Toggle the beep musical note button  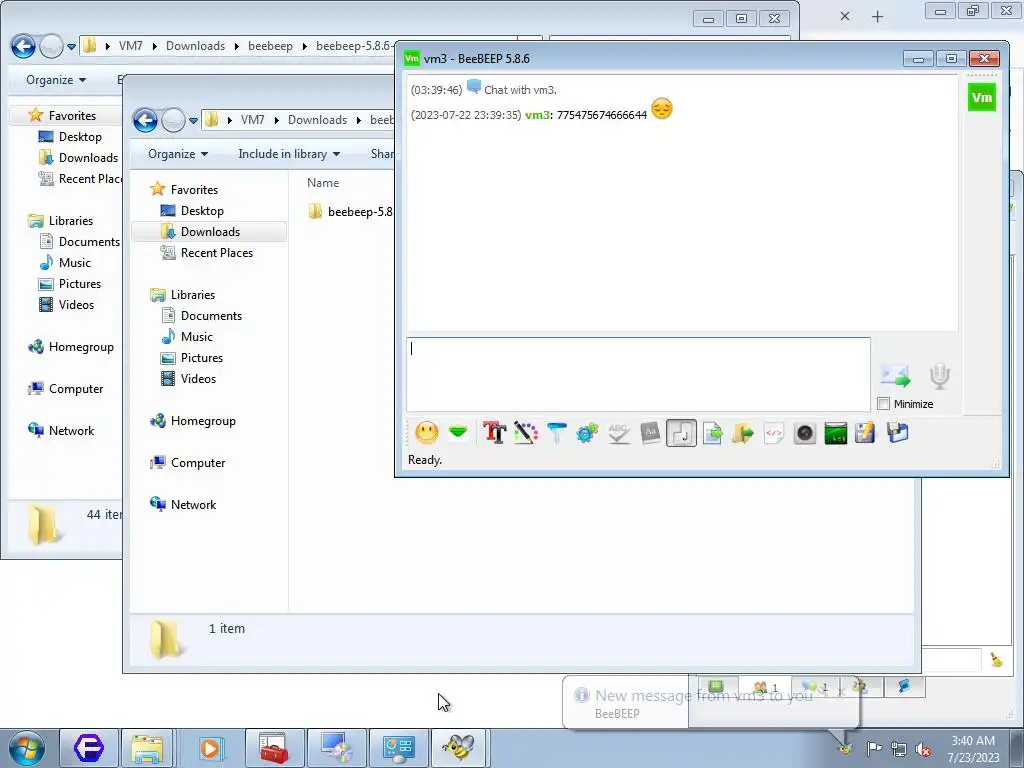coord(681,433)
